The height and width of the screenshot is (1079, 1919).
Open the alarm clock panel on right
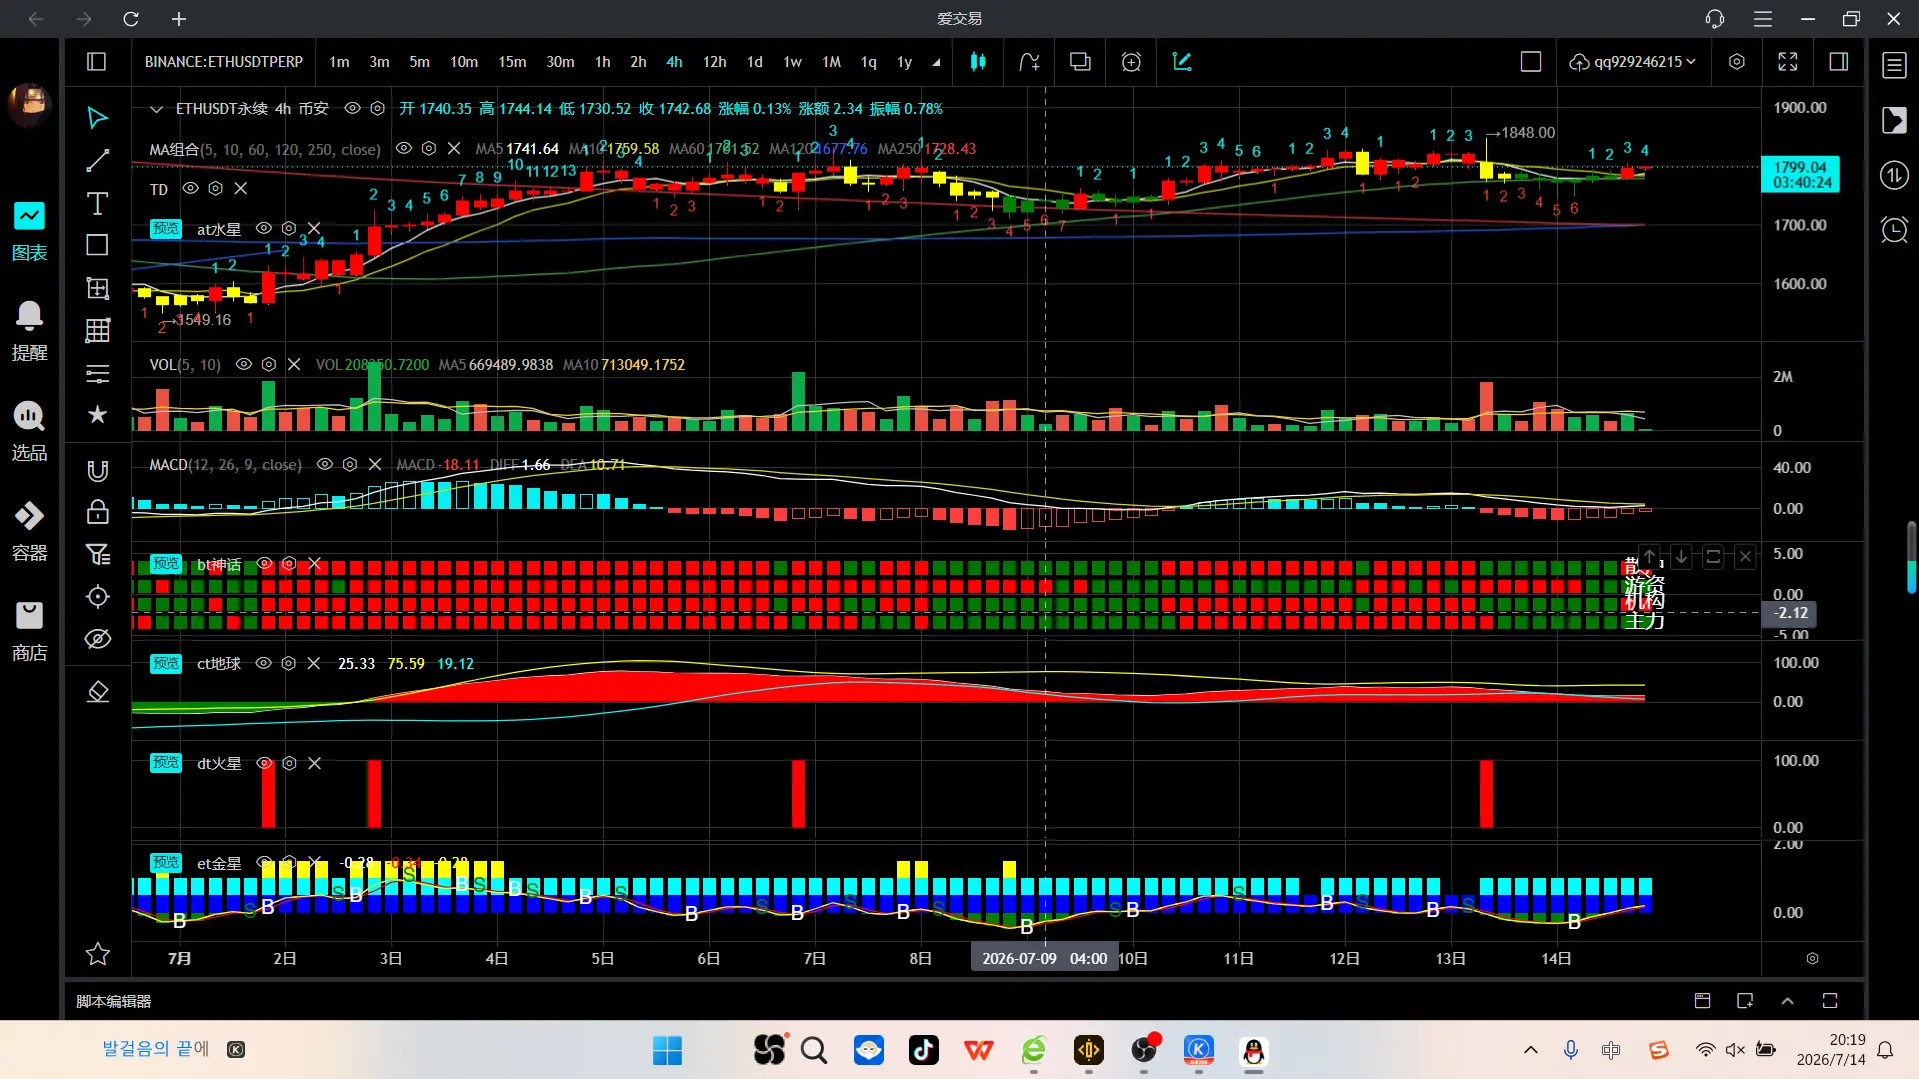tap(1894, 230)
